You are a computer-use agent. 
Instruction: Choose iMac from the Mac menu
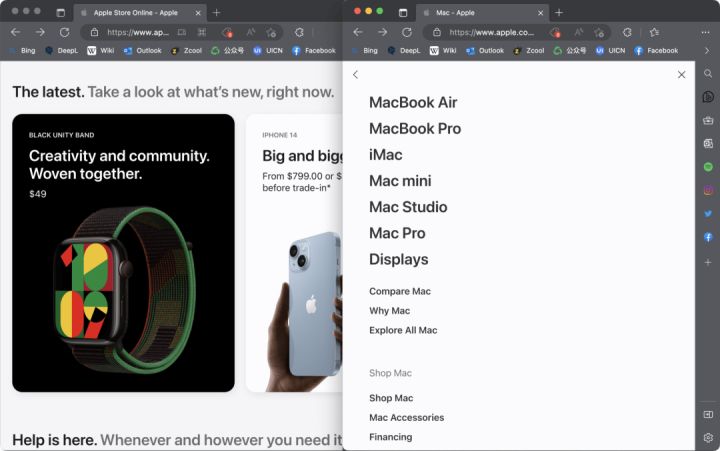[385, 155]
